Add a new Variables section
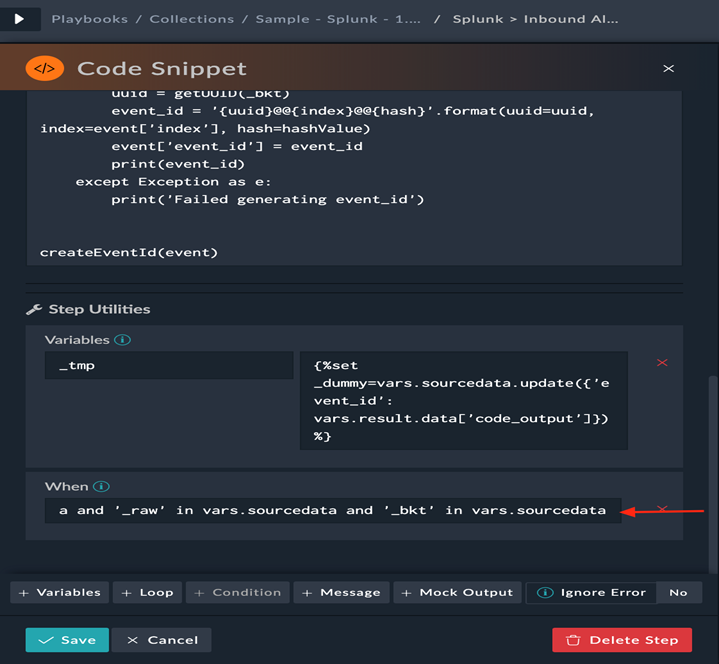The height and width of the screenshot is (664, 719). pyautogui.click(x=61, y=592)
